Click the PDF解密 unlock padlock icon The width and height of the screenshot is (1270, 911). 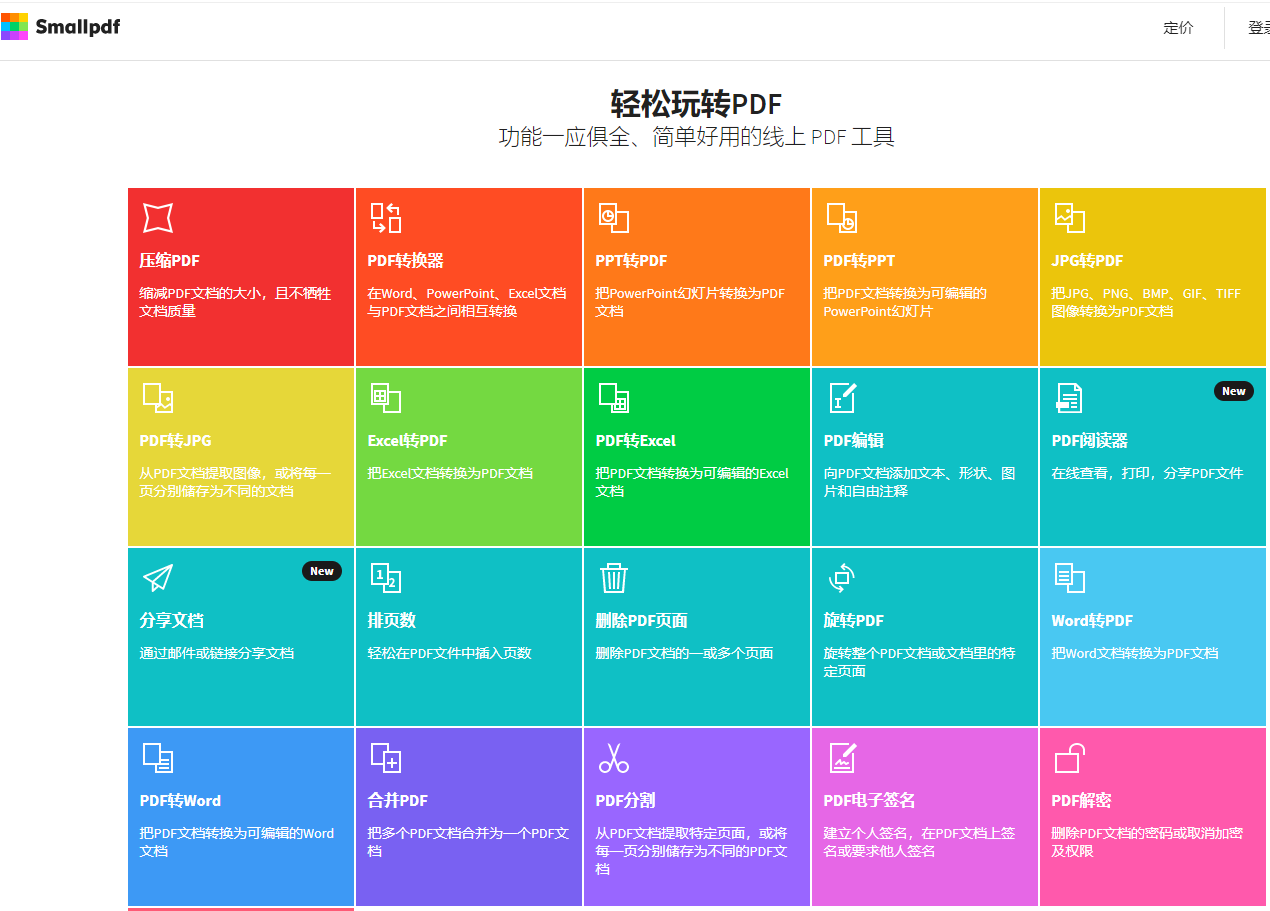click(1069, 758)
